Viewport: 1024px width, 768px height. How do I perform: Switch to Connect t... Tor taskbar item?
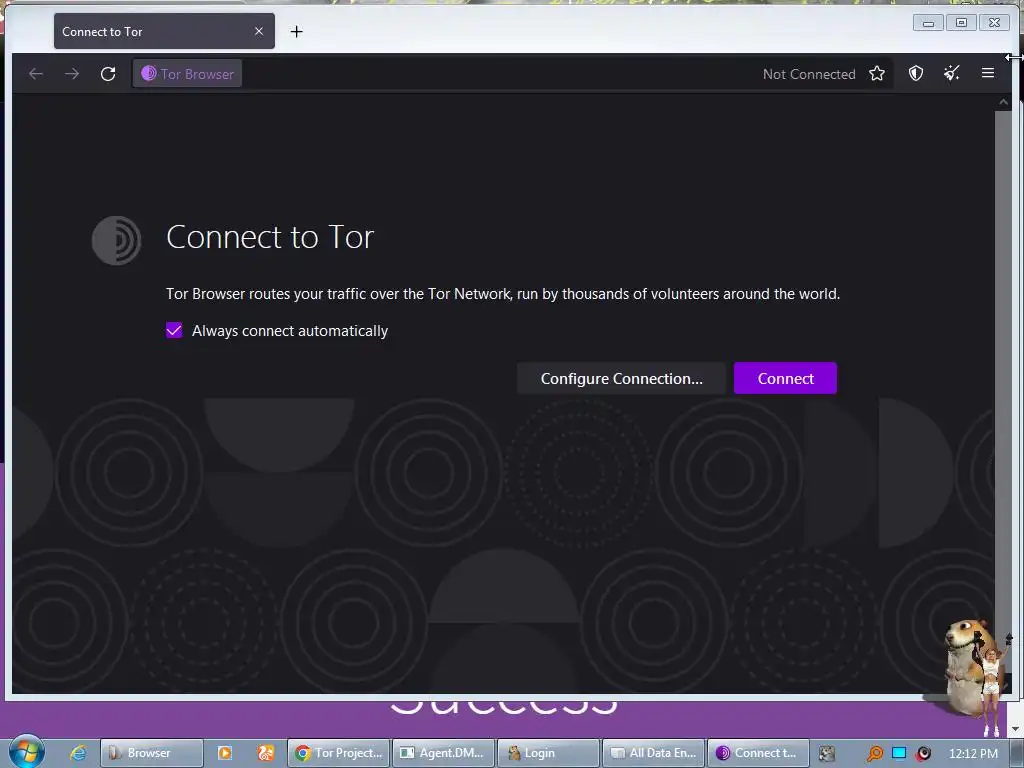pos(758,753)
